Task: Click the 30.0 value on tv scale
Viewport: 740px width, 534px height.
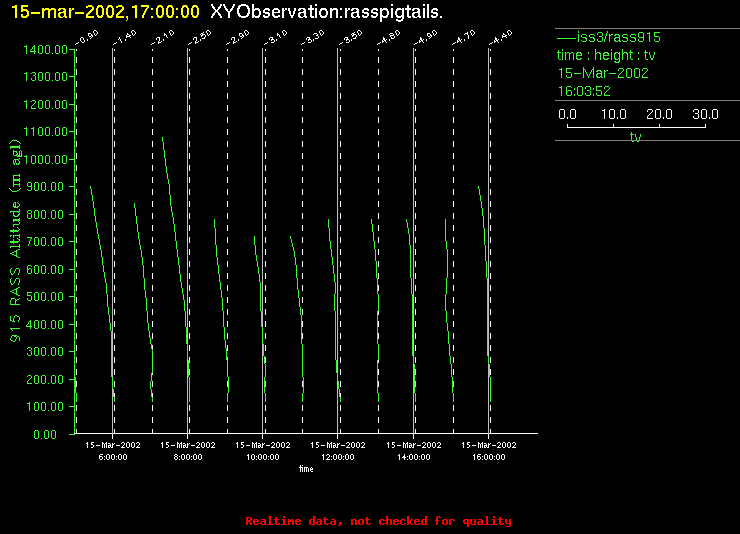Action: point(705,114)
